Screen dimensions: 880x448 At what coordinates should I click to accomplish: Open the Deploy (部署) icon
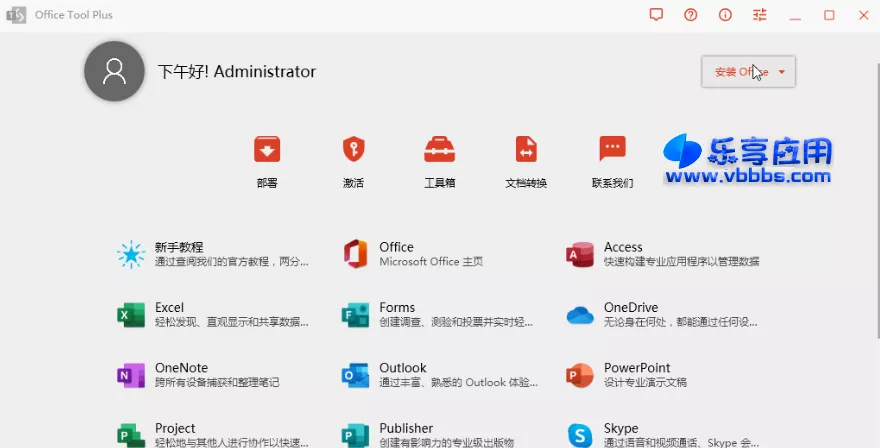click(x=267, y=149)
